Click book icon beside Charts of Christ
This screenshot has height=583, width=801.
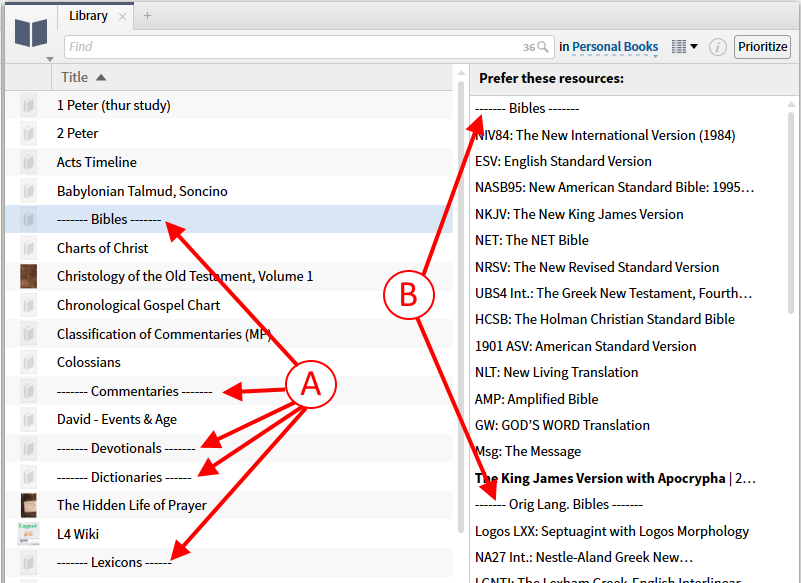(29, 248)
